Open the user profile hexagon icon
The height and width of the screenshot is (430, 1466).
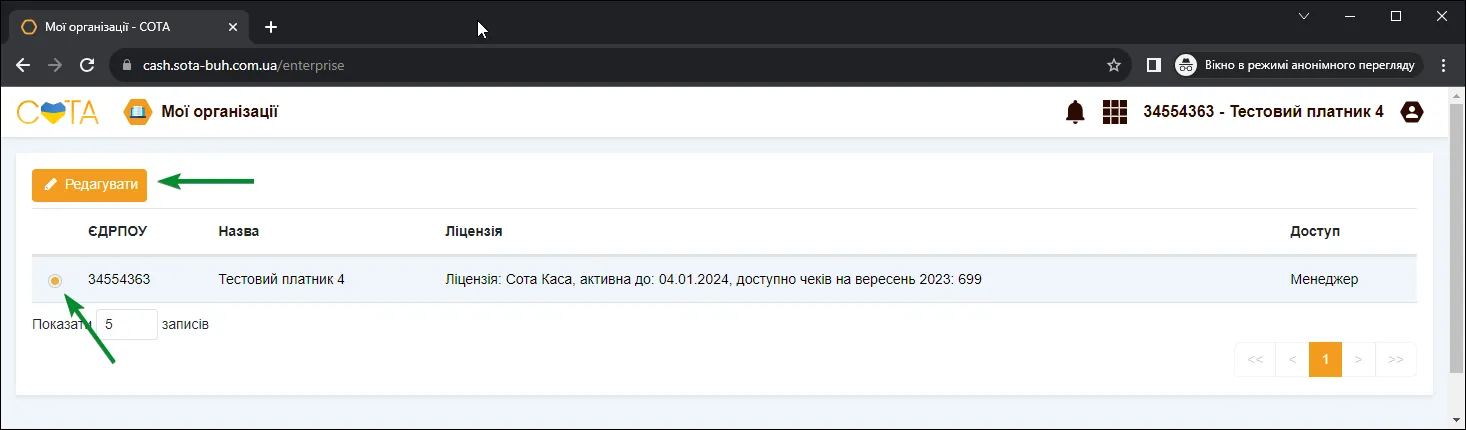pos(1411,112)
